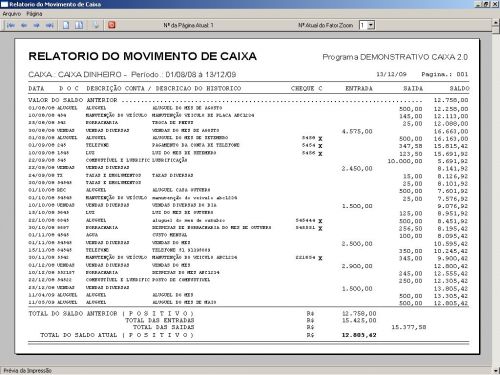This screenshot has height=375, width=500.
Task: Click the entrada value 2.900,00
Action: click(x=357, y=266)
